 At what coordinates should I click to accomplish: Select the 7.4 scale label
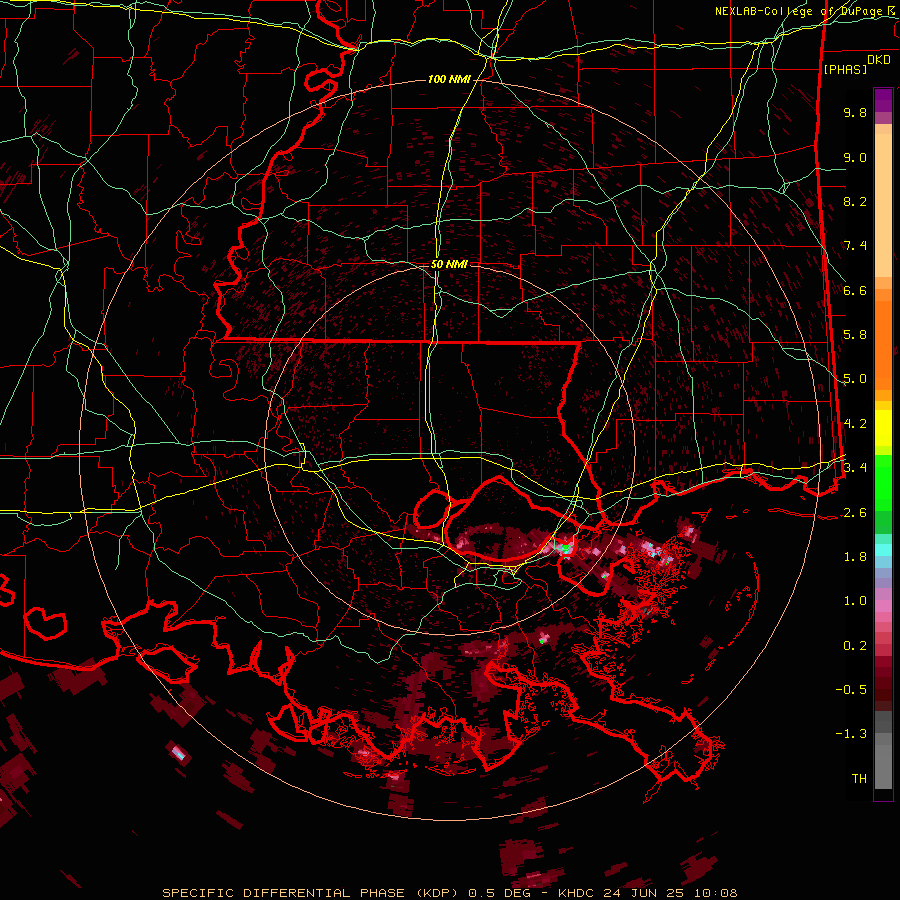pos(855,246)
